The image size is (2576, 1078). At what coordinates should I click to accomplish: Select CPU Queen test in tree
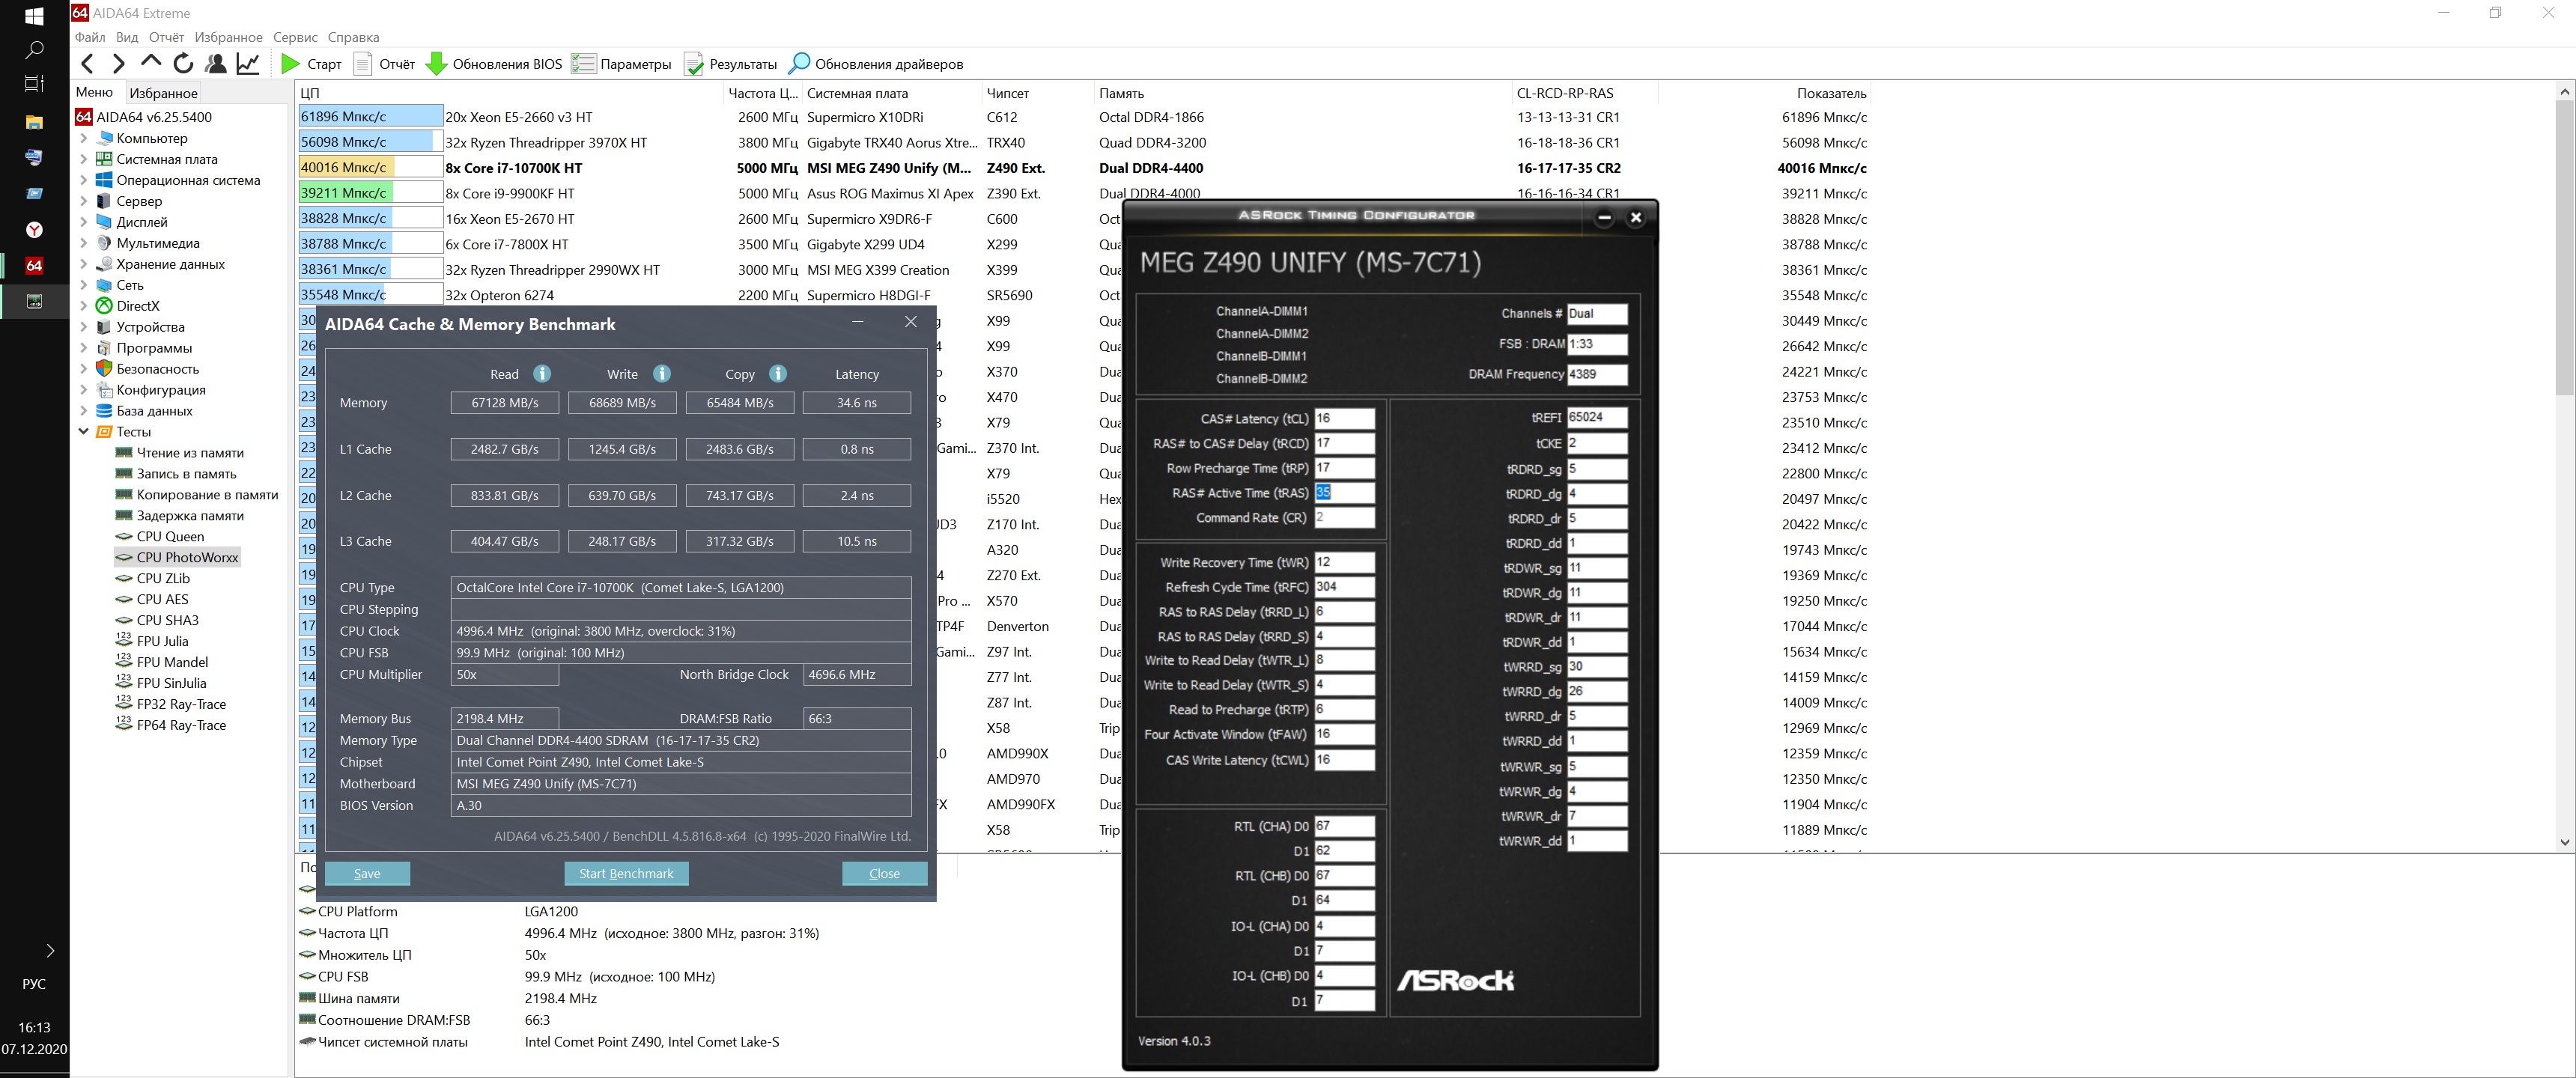[x=170, y=537]
